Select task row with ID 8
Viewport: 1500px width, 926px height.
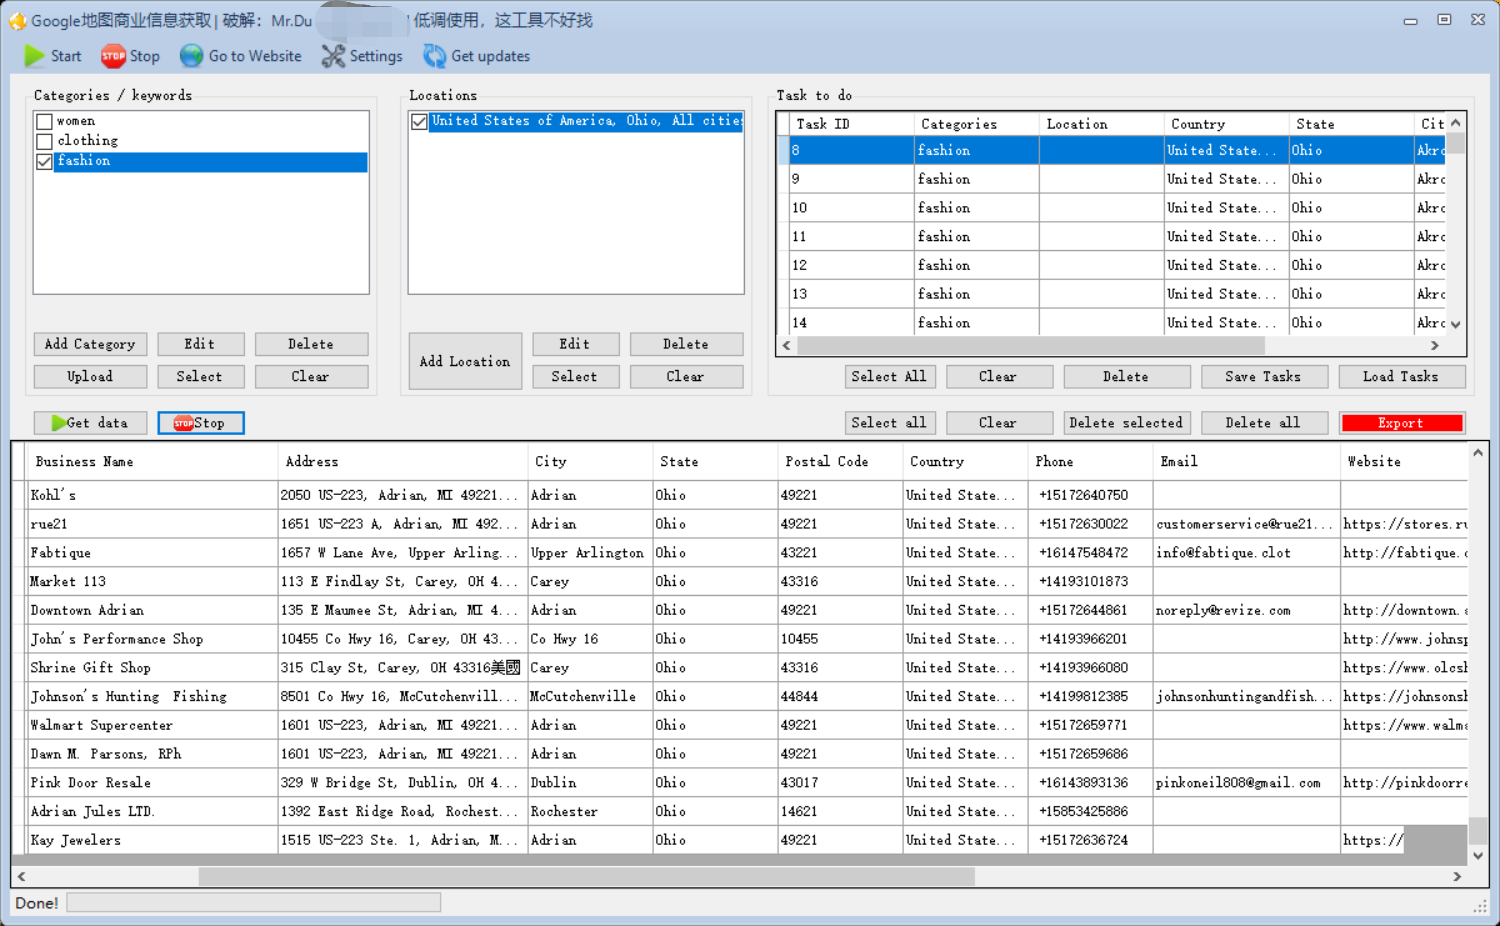1112,151
